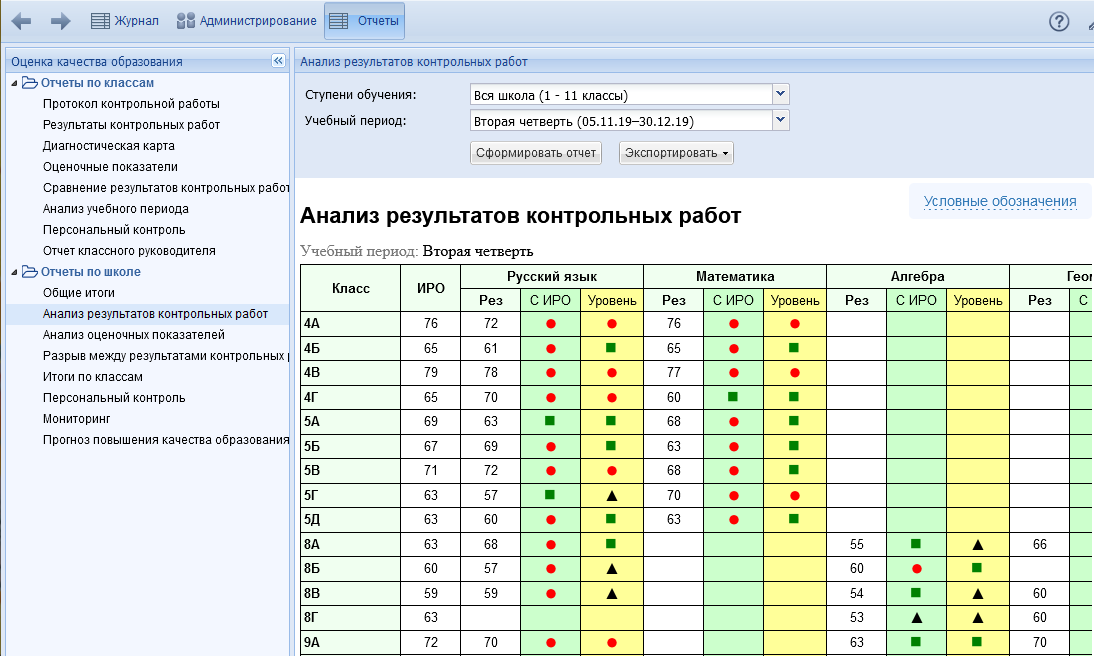Go back with the left arrow icon
Viewport: 1094px width, 656px height.
pos(22,21)
